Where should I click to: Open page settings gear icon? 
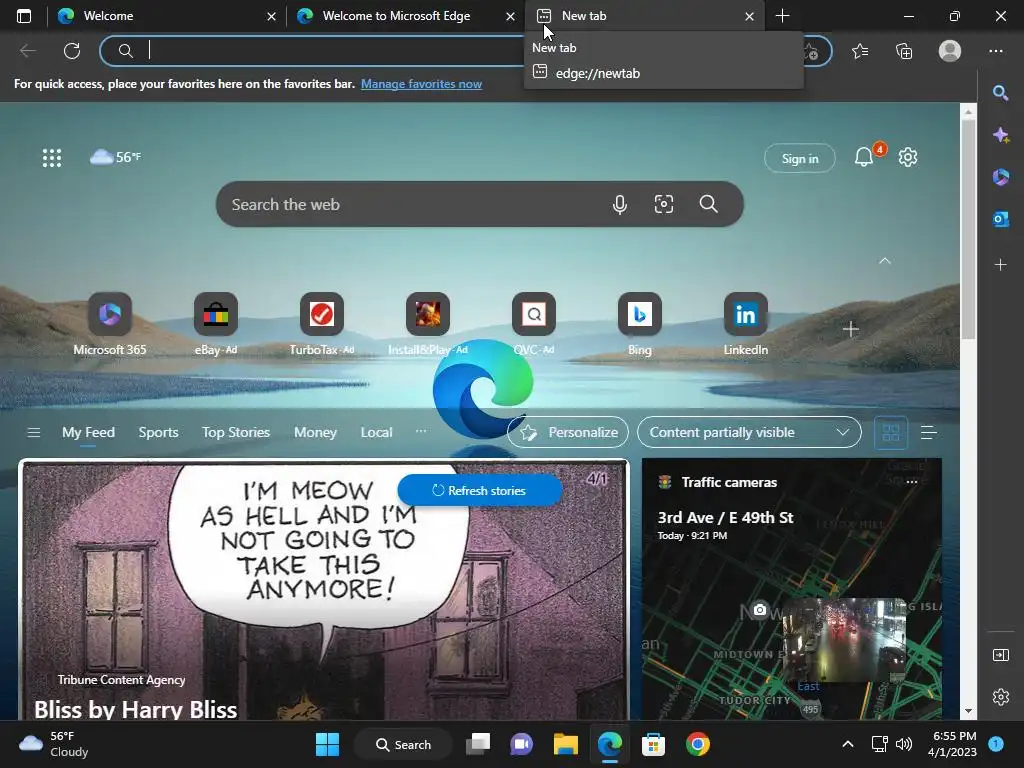coord(908,157)
